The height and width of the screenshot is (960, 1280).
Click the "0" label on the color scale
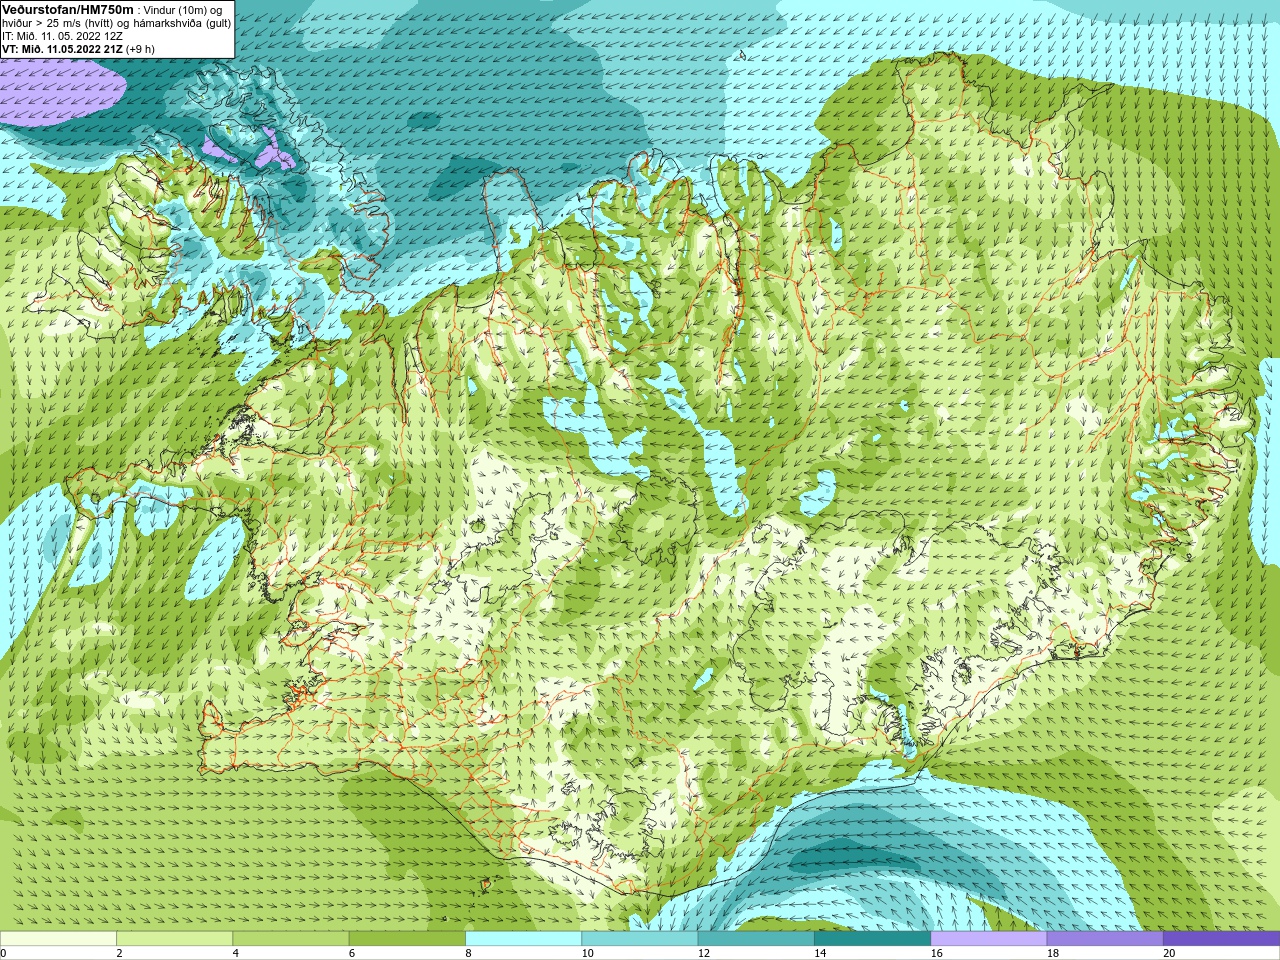[3, 953]
